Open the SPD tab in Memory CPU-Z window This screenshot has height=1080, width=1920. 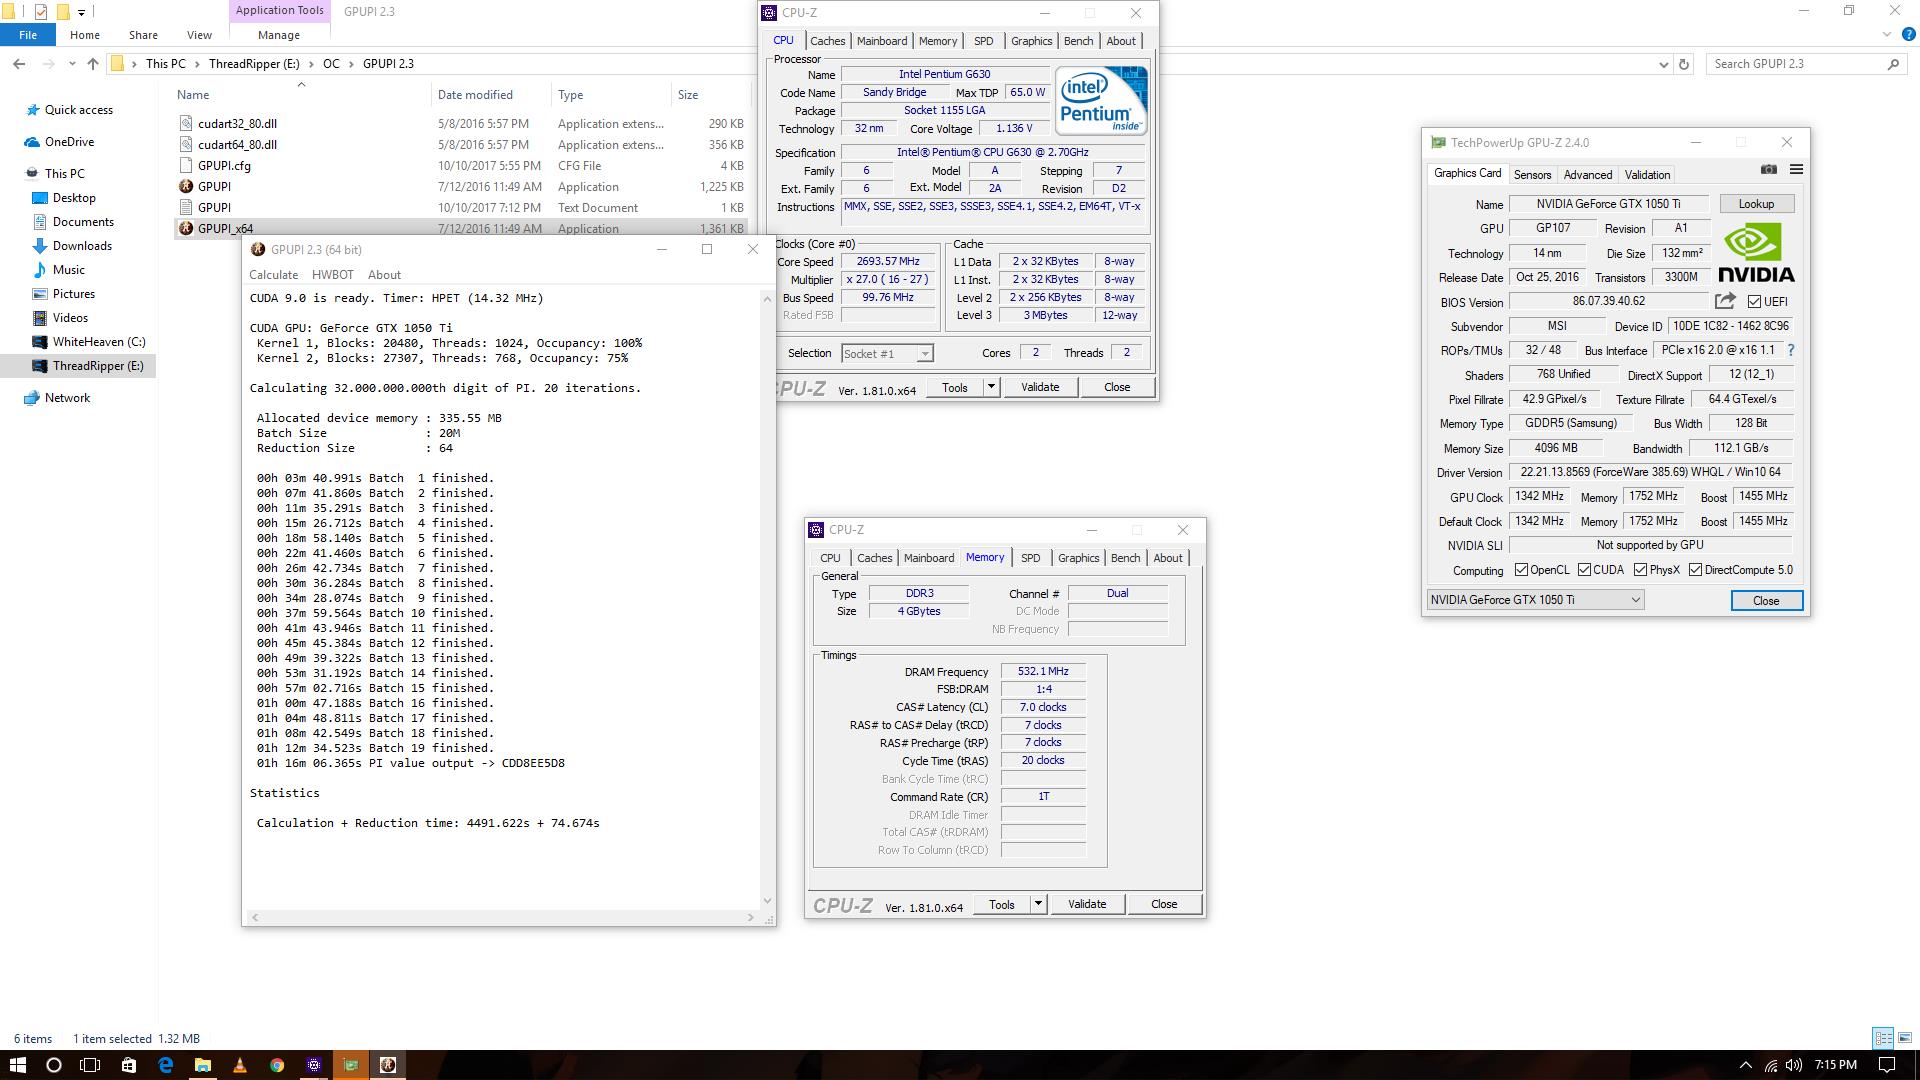(x=1030, y=558)
